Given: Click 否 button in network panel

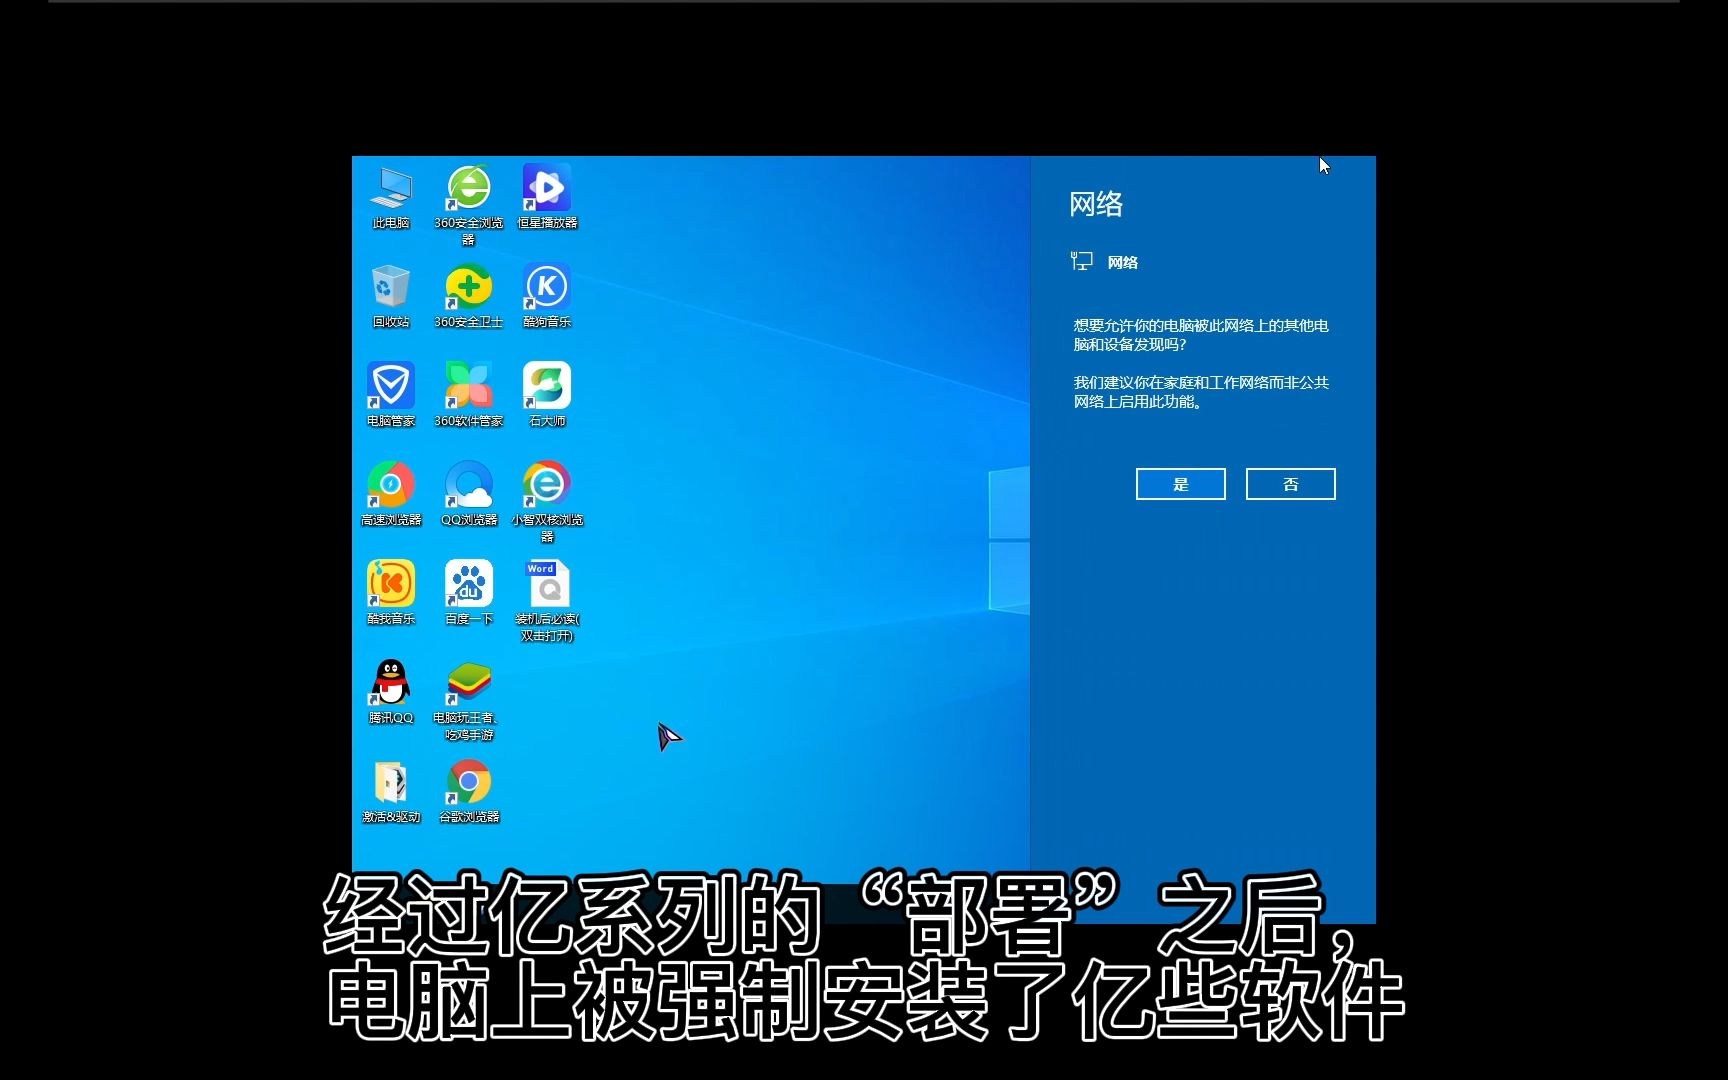Looking at the screenshot, I should tap(1291, 484).
